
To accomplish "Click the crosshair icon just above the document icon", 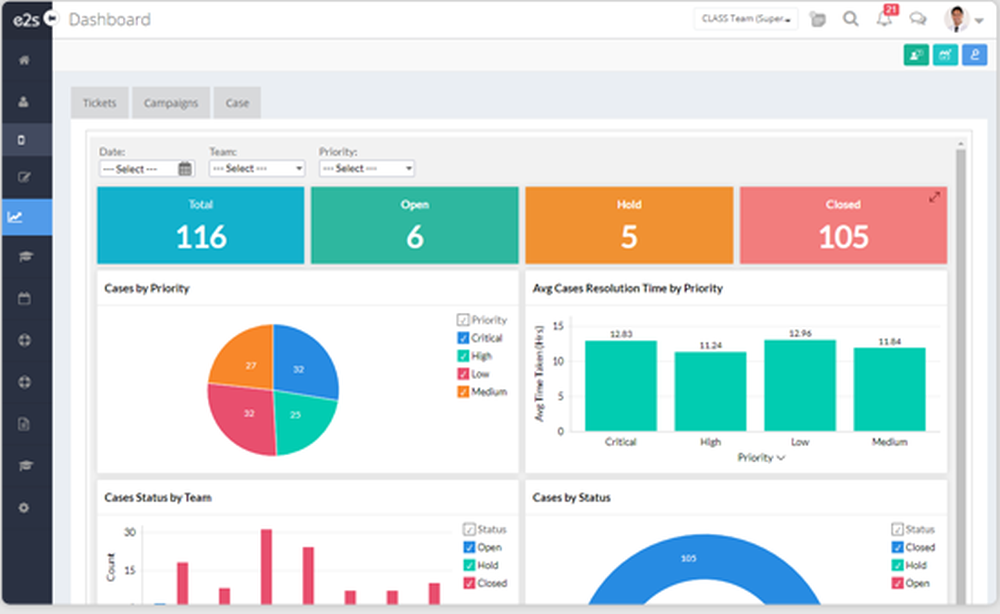I will [x=24, y=382].
